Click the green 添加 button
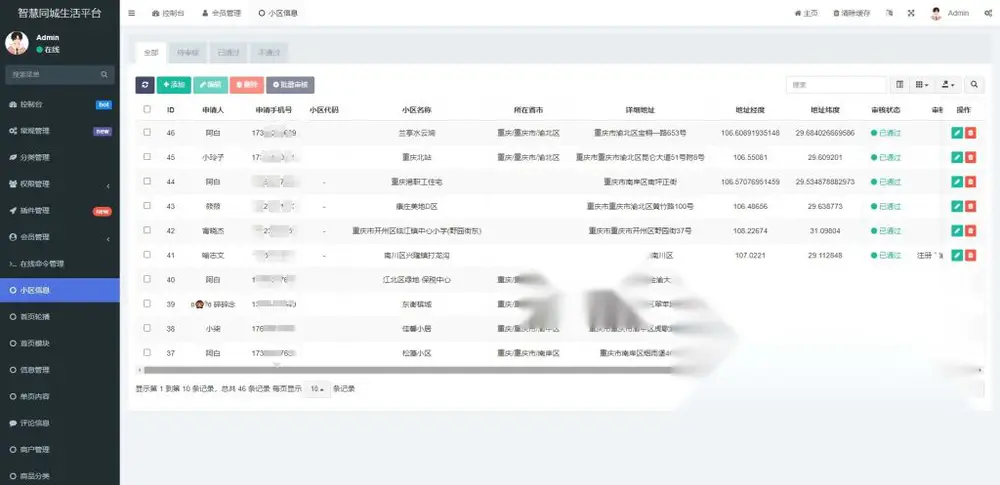The width and height of the screenshot is (1000, 485). [x=173, y=85]
